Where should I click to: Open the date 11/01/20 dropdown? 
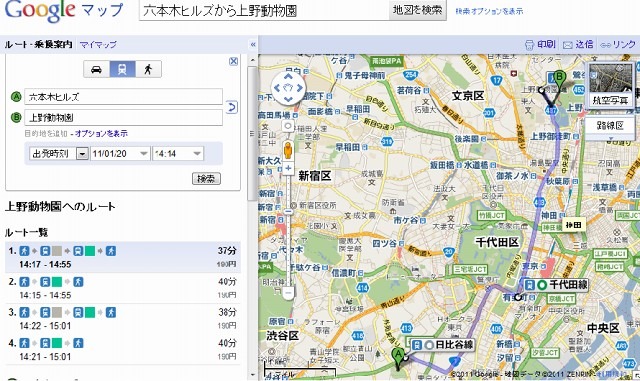(x=120, y=154)
